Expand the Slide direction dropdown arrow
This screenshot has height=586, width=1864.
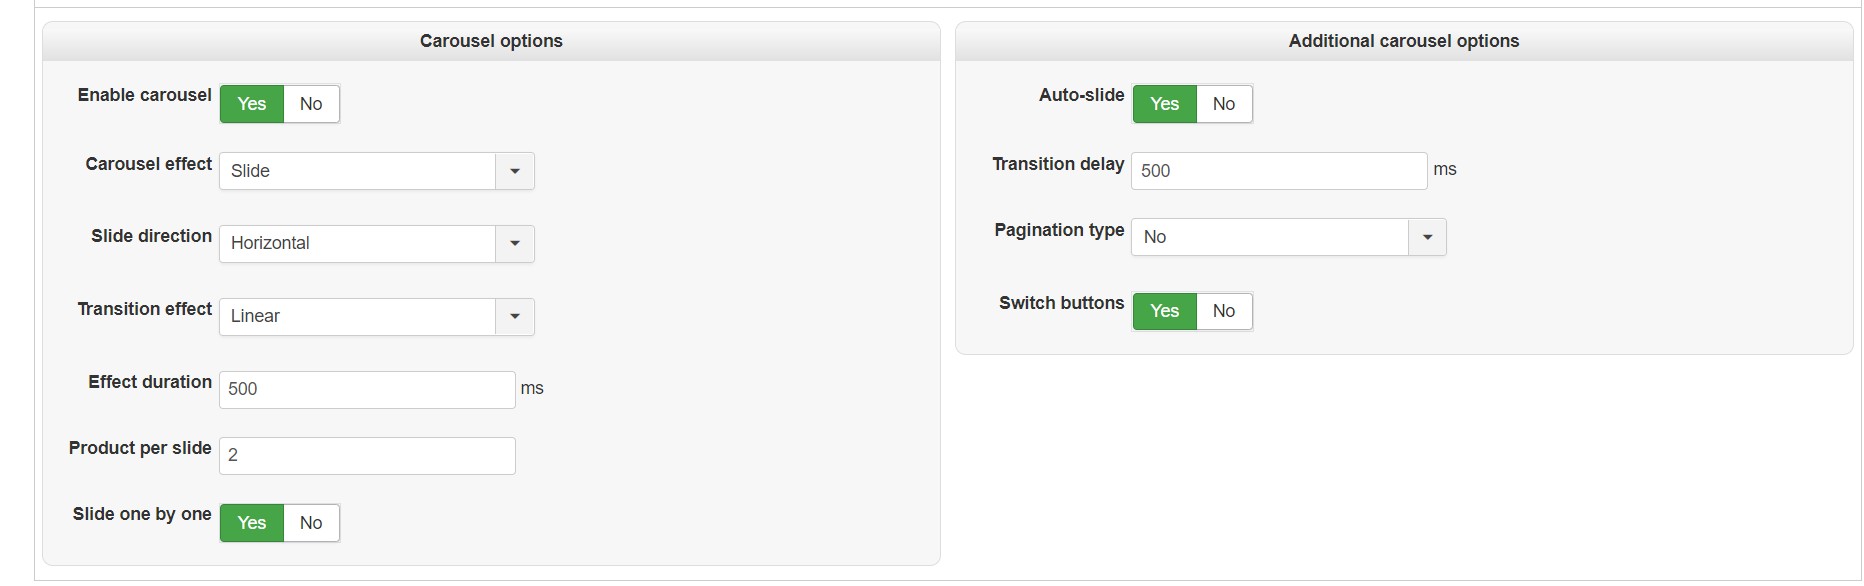(515, 244)
